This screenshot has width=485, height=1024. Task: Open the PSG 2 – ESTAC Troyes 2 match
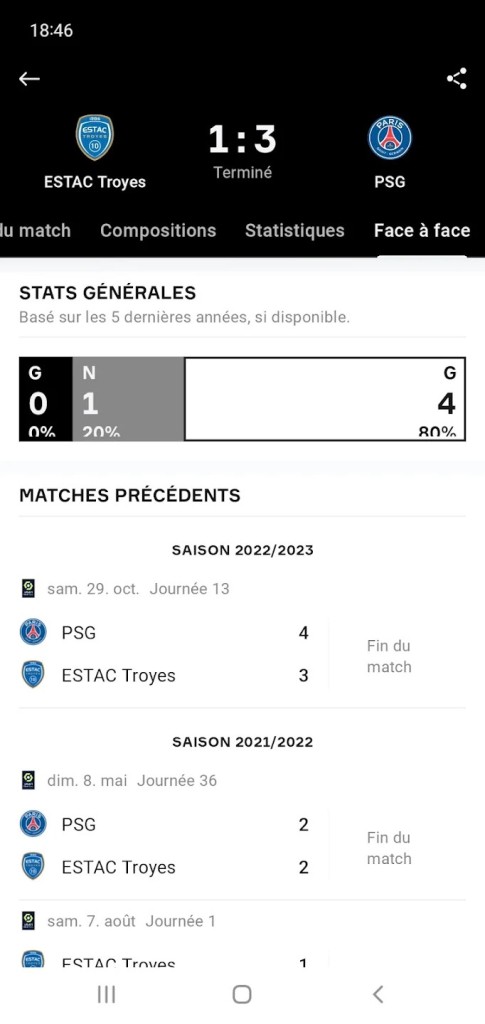point(242,846)
